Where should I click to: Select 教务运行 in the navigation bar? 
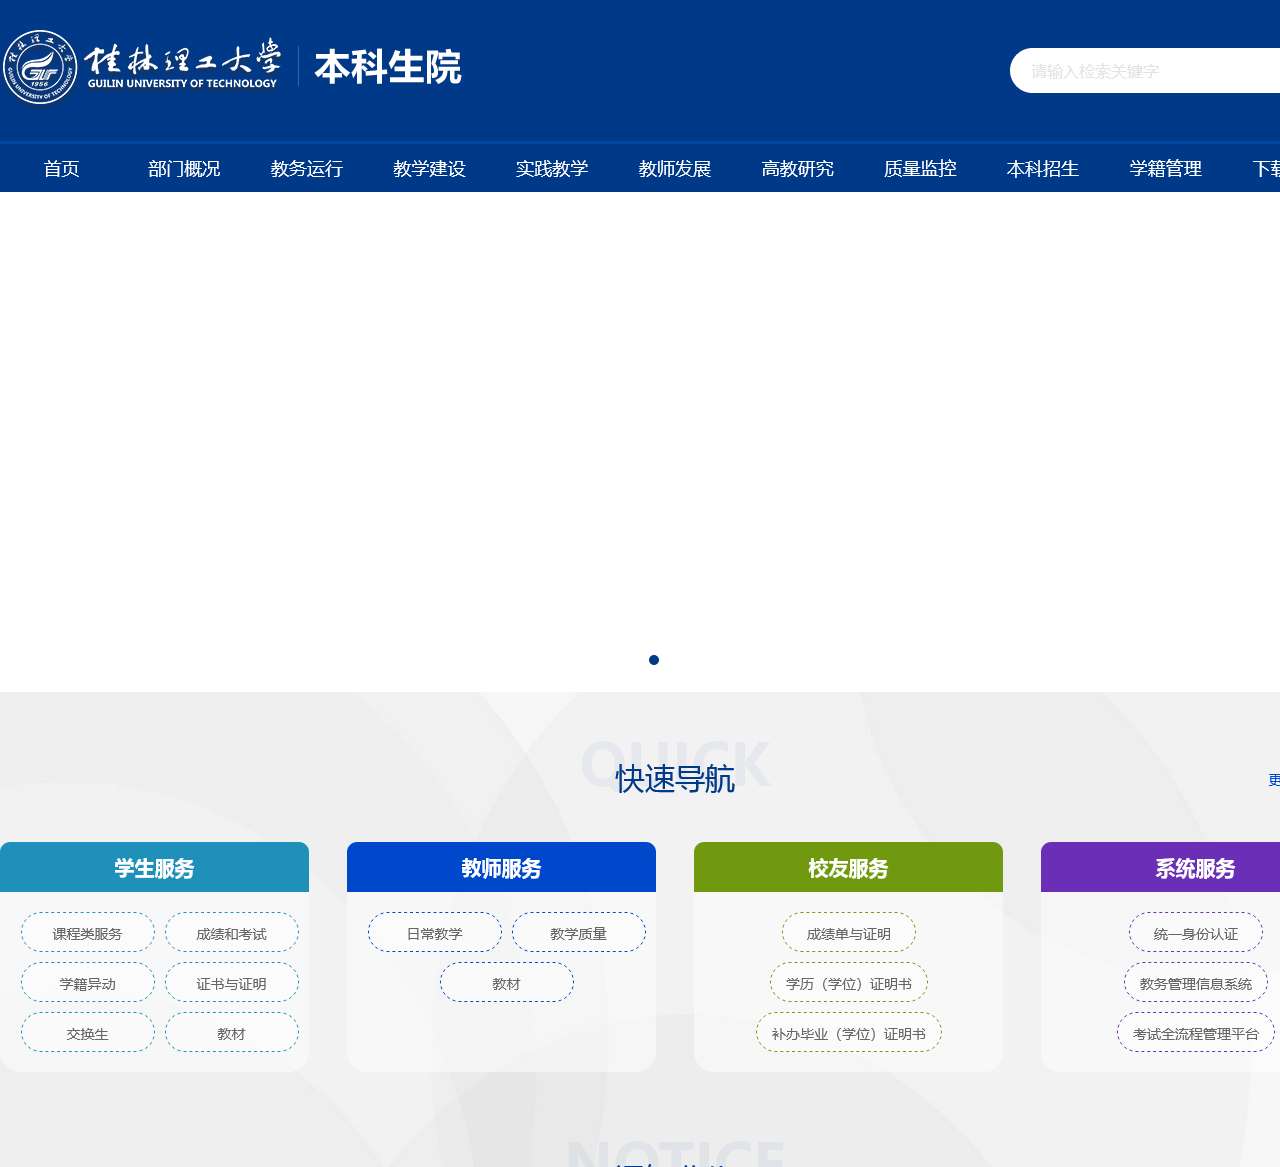pyautogui.click(x=307, y=169)
